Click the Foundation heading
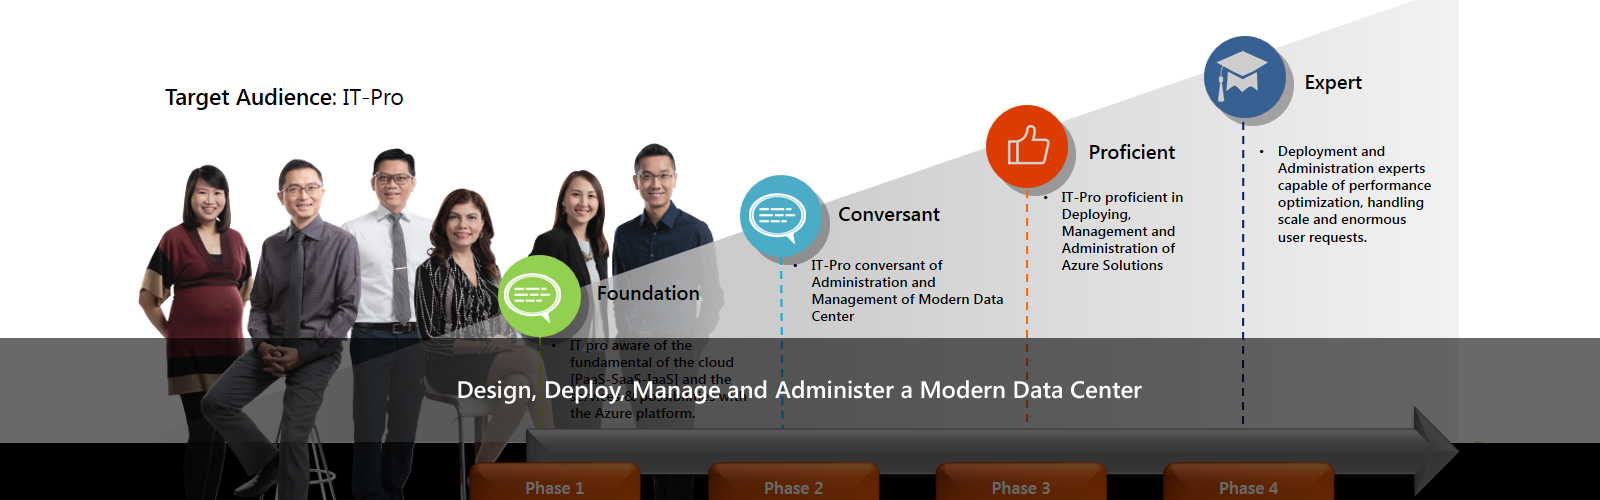The width and height of the screenshot is (1600, 500). pos(648,293)
